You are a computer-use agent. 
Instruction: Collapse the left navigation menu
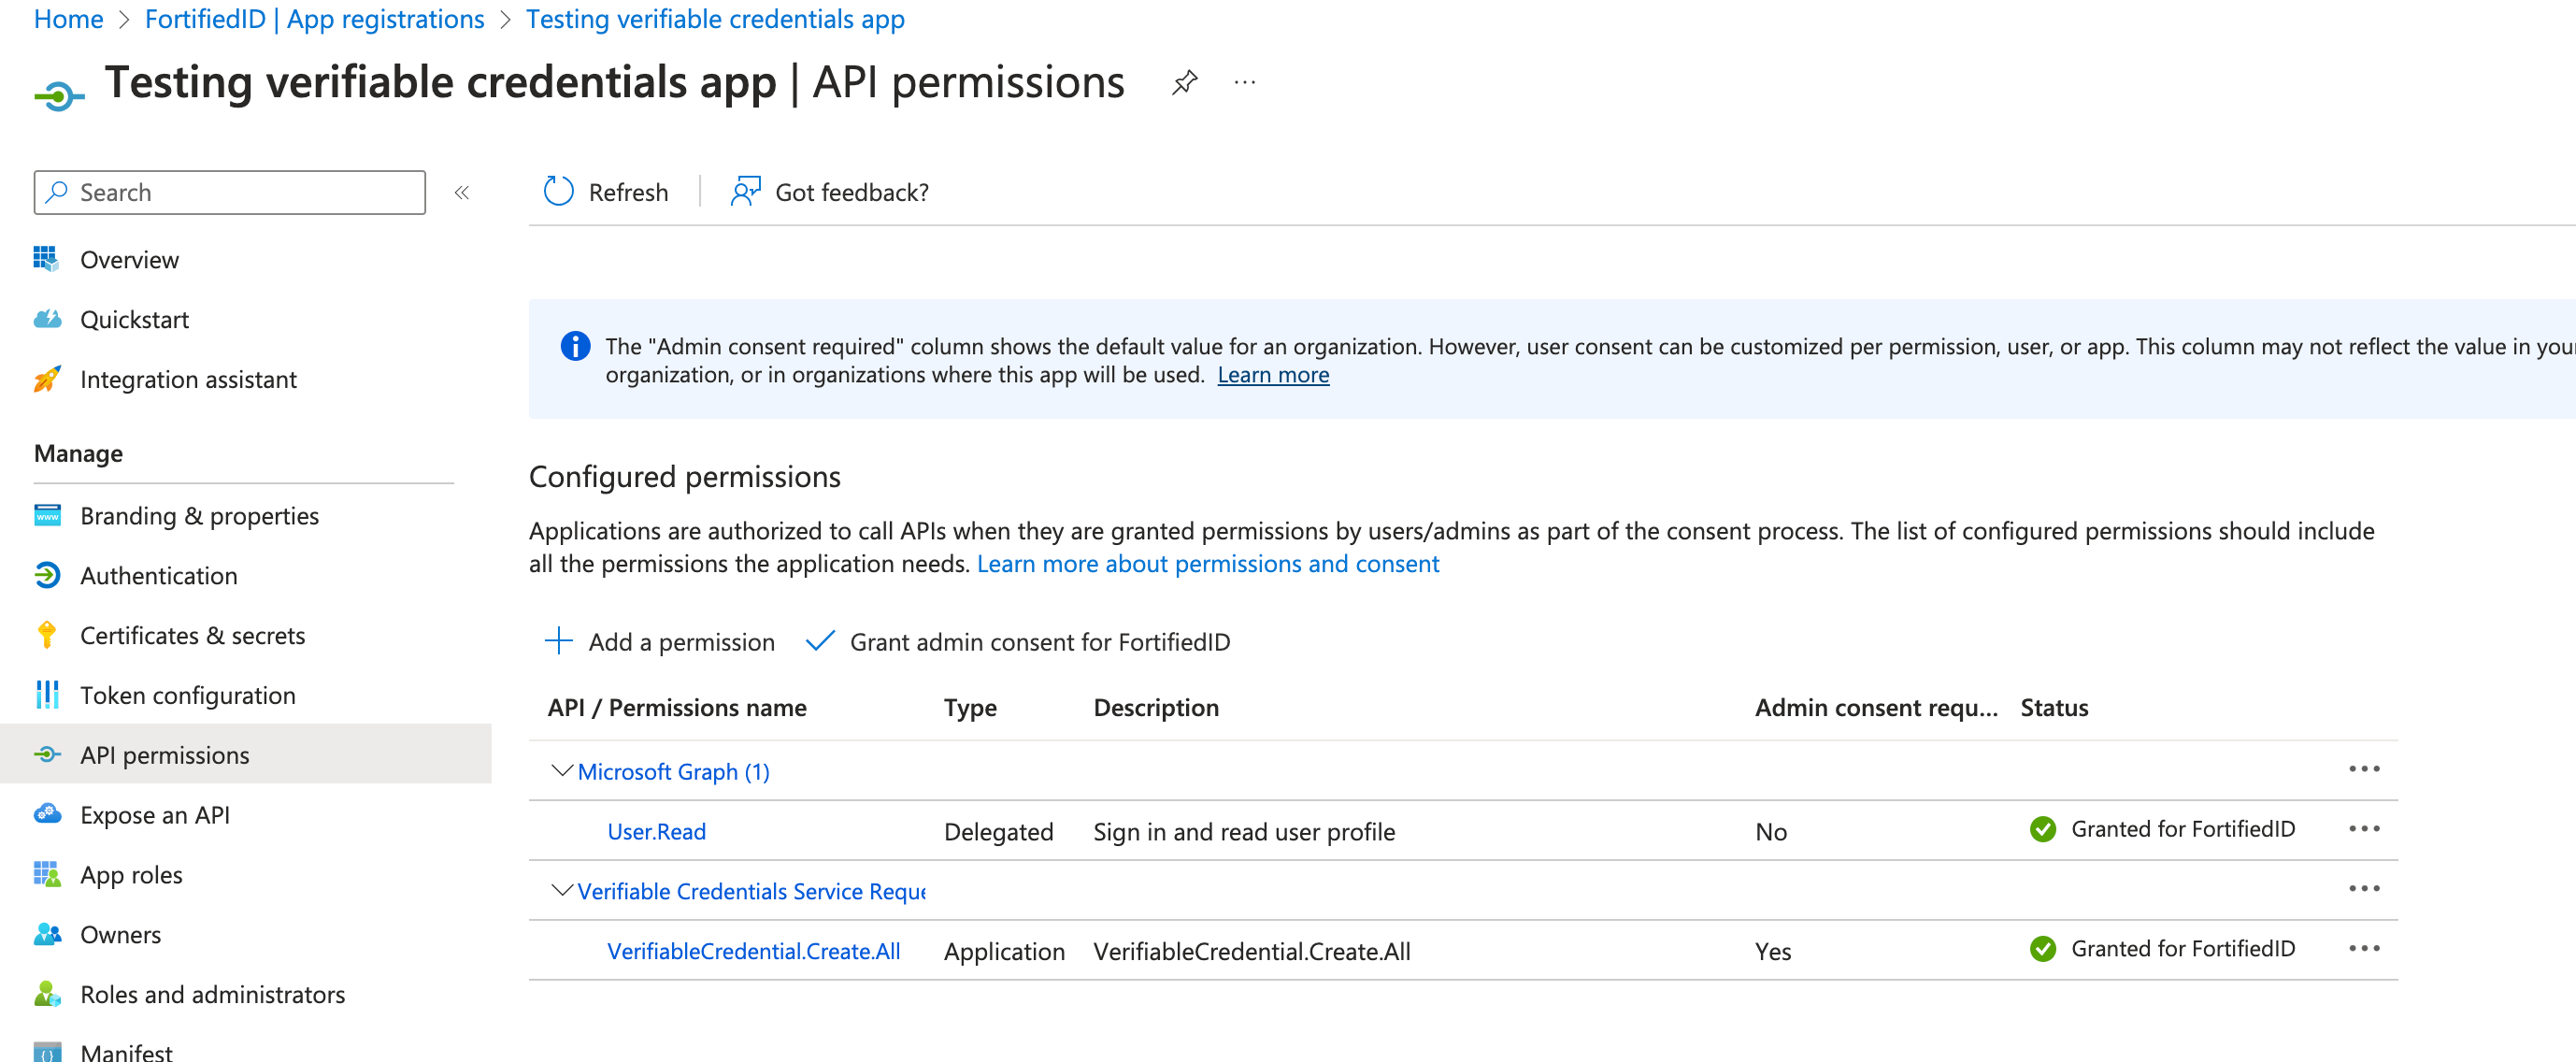[x=461, y=192]
